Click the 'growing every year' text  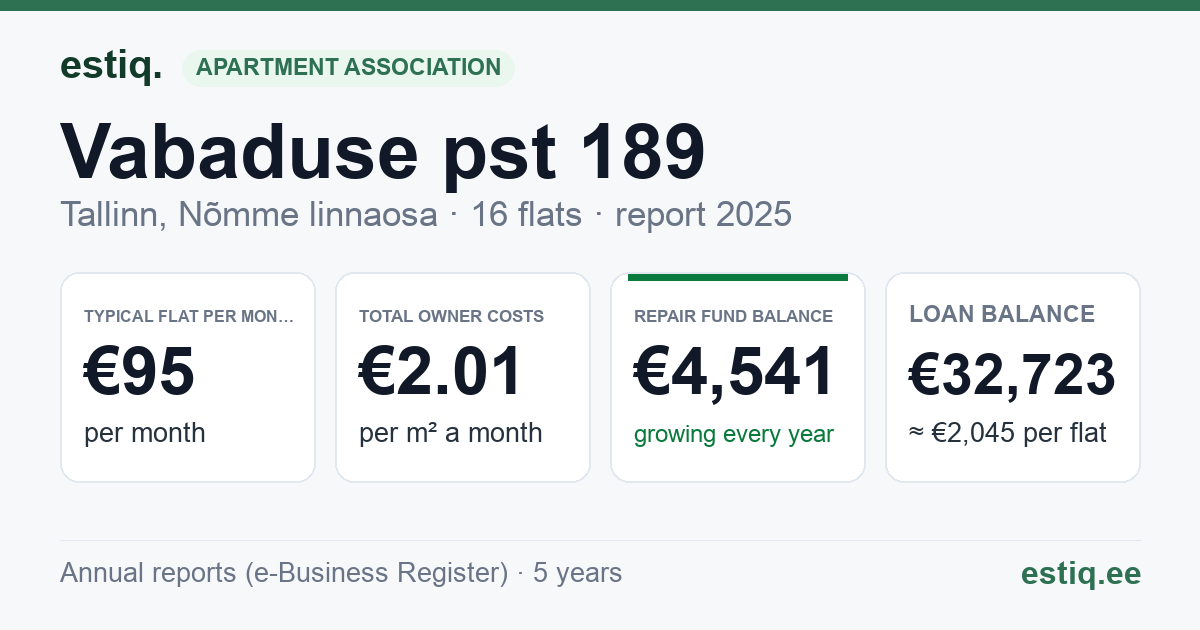(x=734, y=434)
